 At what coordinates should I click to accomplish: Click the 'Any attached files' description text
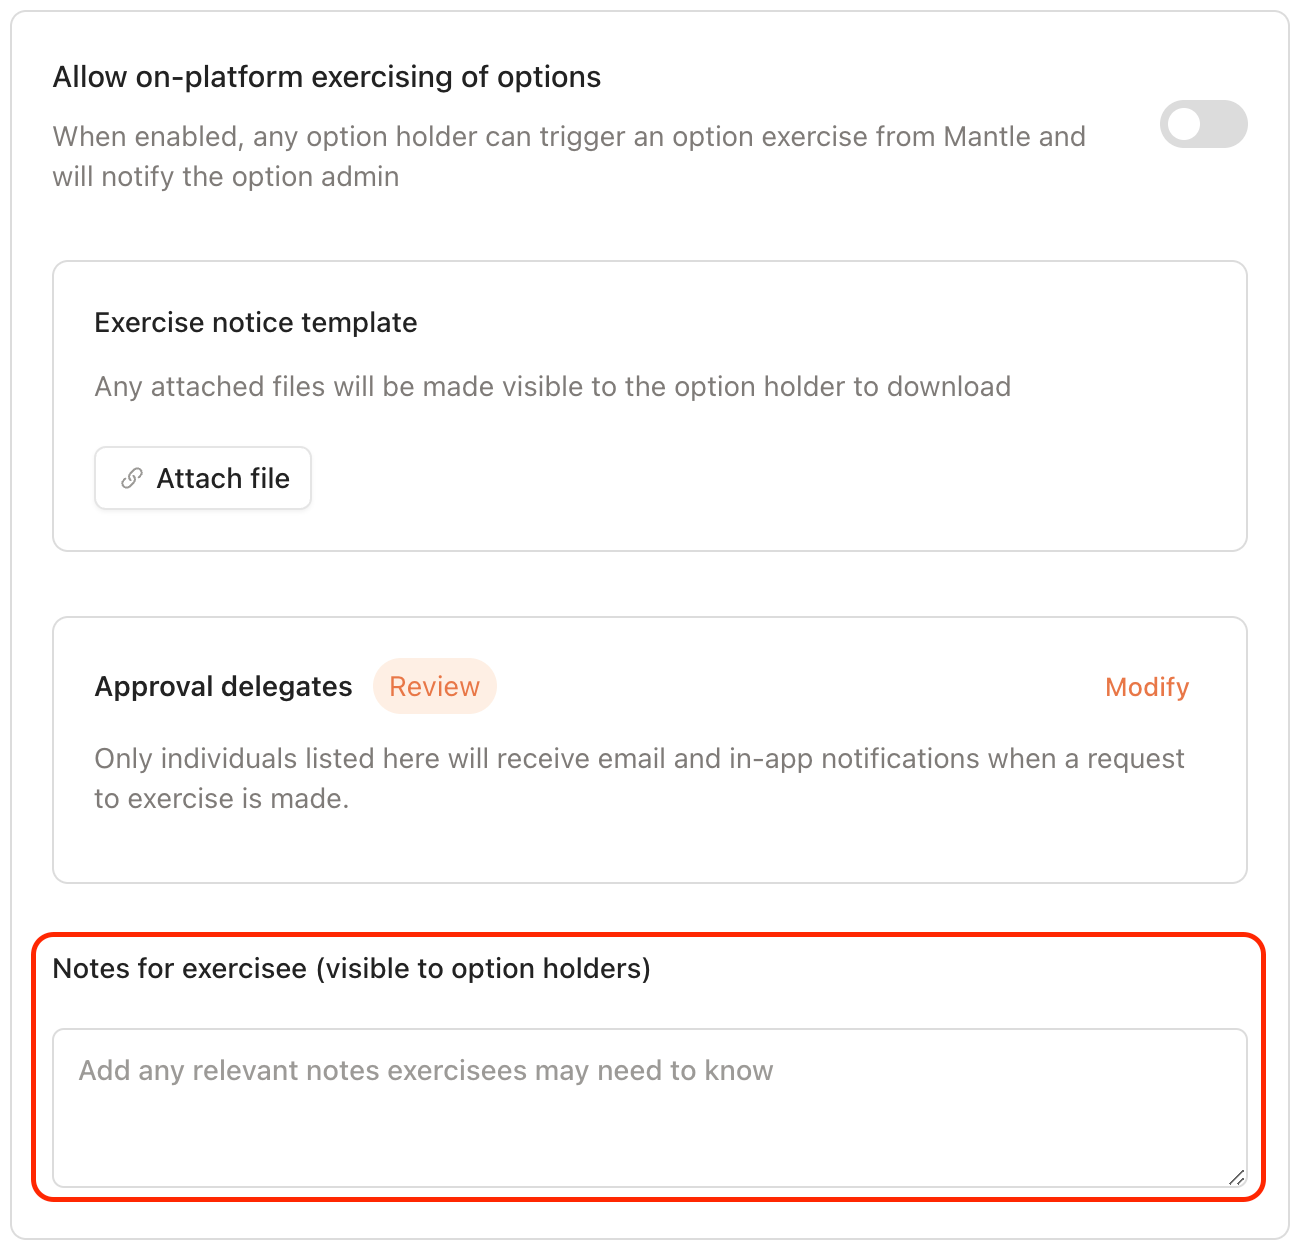[552, 386]
